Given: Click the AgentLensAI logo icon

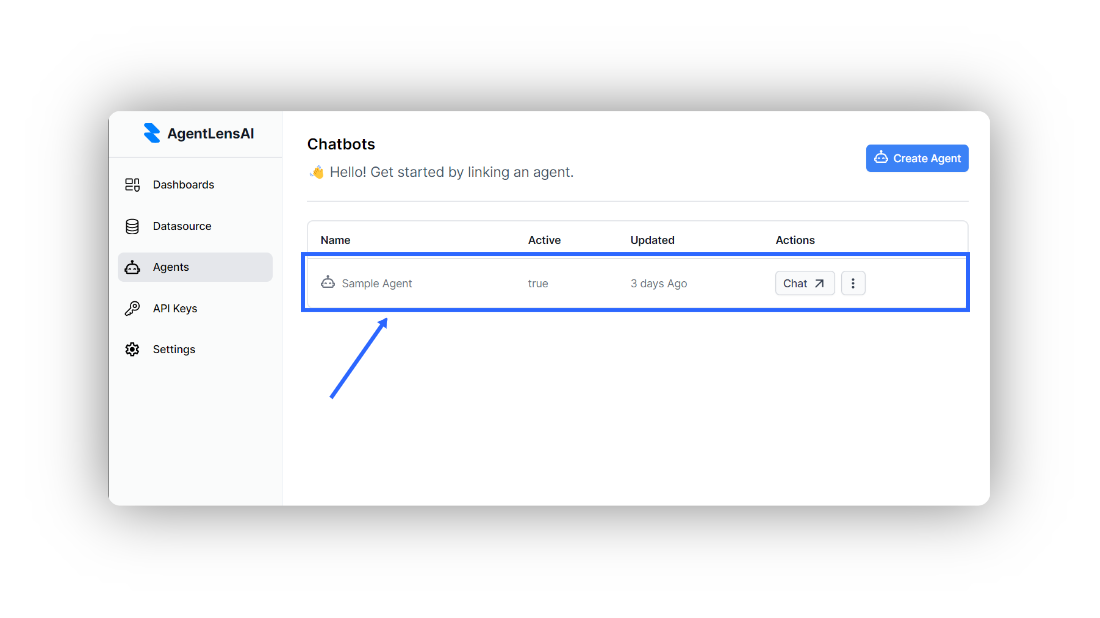Looking at the screenshot, I should tap(152, 133).
